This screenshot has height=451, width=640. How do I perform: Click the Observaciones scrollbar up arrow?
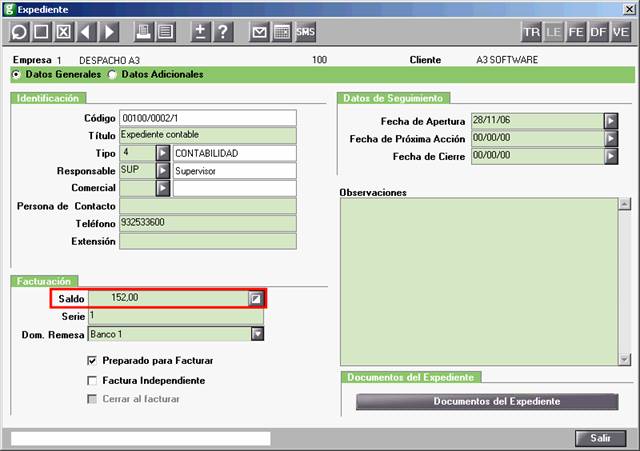[624, 204]
